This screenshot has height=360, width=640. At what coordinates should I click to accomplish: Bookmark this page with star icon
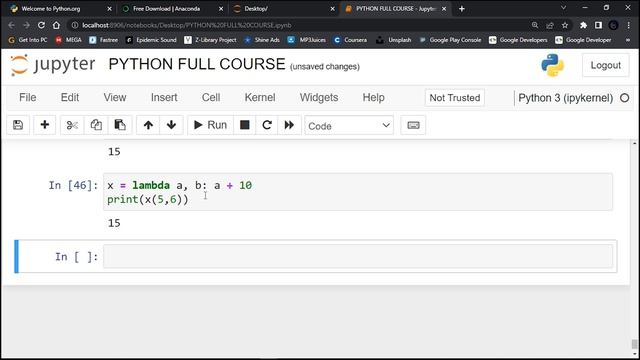click(x=565, y=25)
